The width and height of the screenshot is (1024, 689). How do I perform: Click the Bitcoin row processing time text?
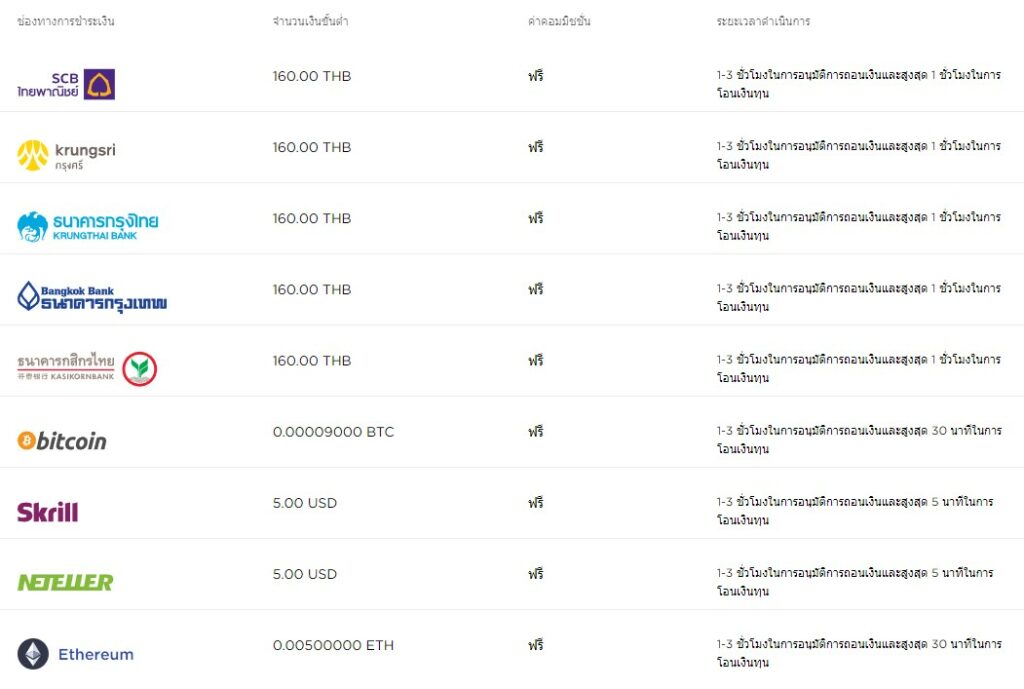(x=859, y=440)
